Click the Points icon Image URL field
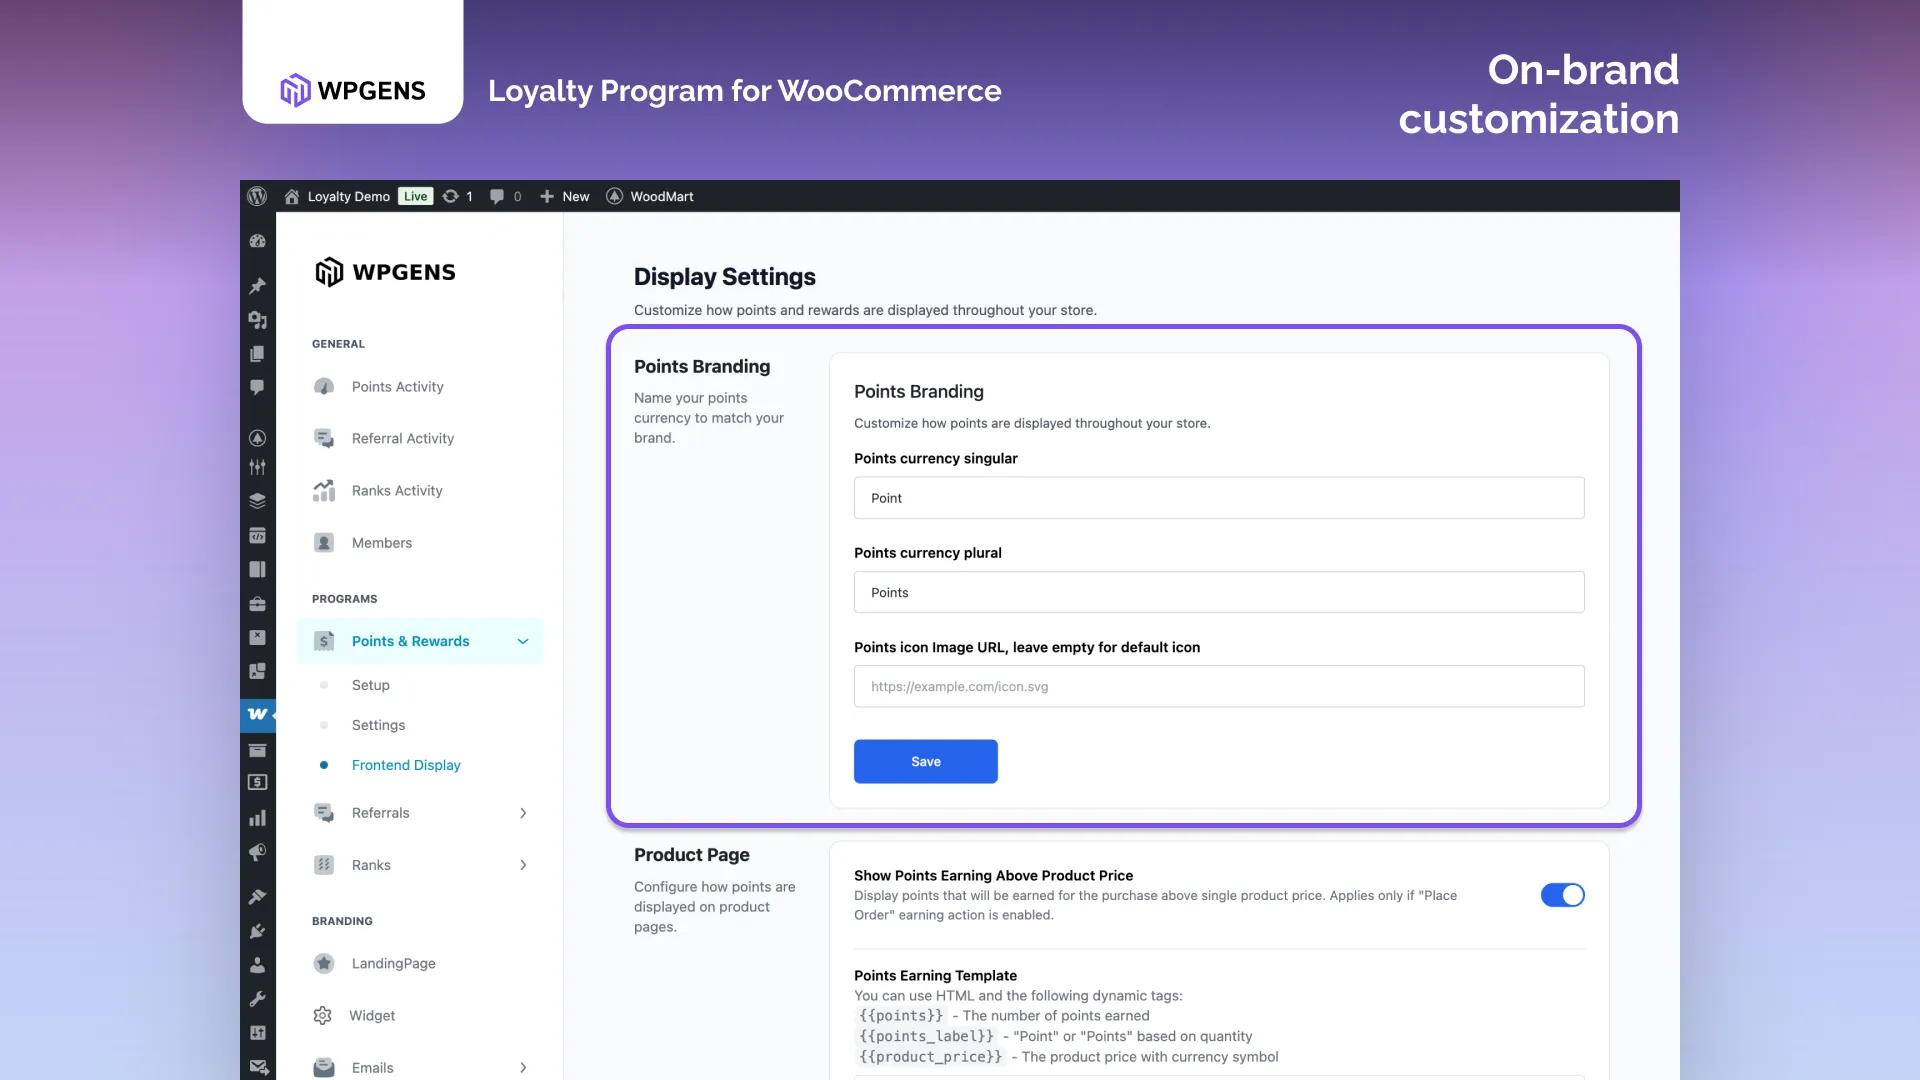The height and width of the screenshot is (1080, 1920). tap(1218, 686)
